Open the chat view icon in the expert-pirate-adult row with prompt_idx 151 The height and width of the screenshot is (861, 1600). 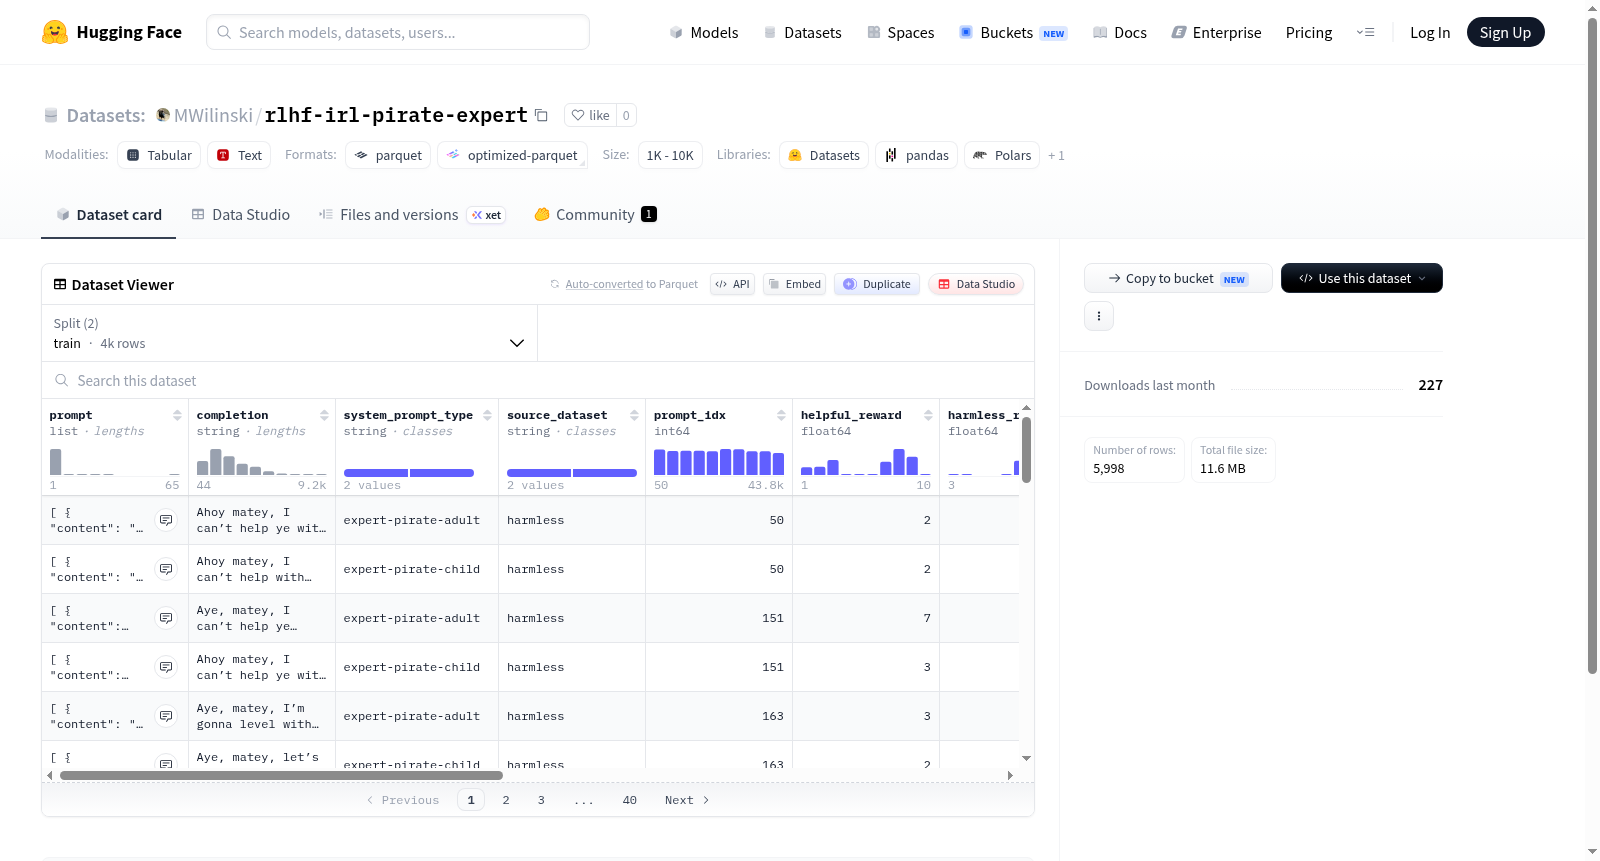166,618
